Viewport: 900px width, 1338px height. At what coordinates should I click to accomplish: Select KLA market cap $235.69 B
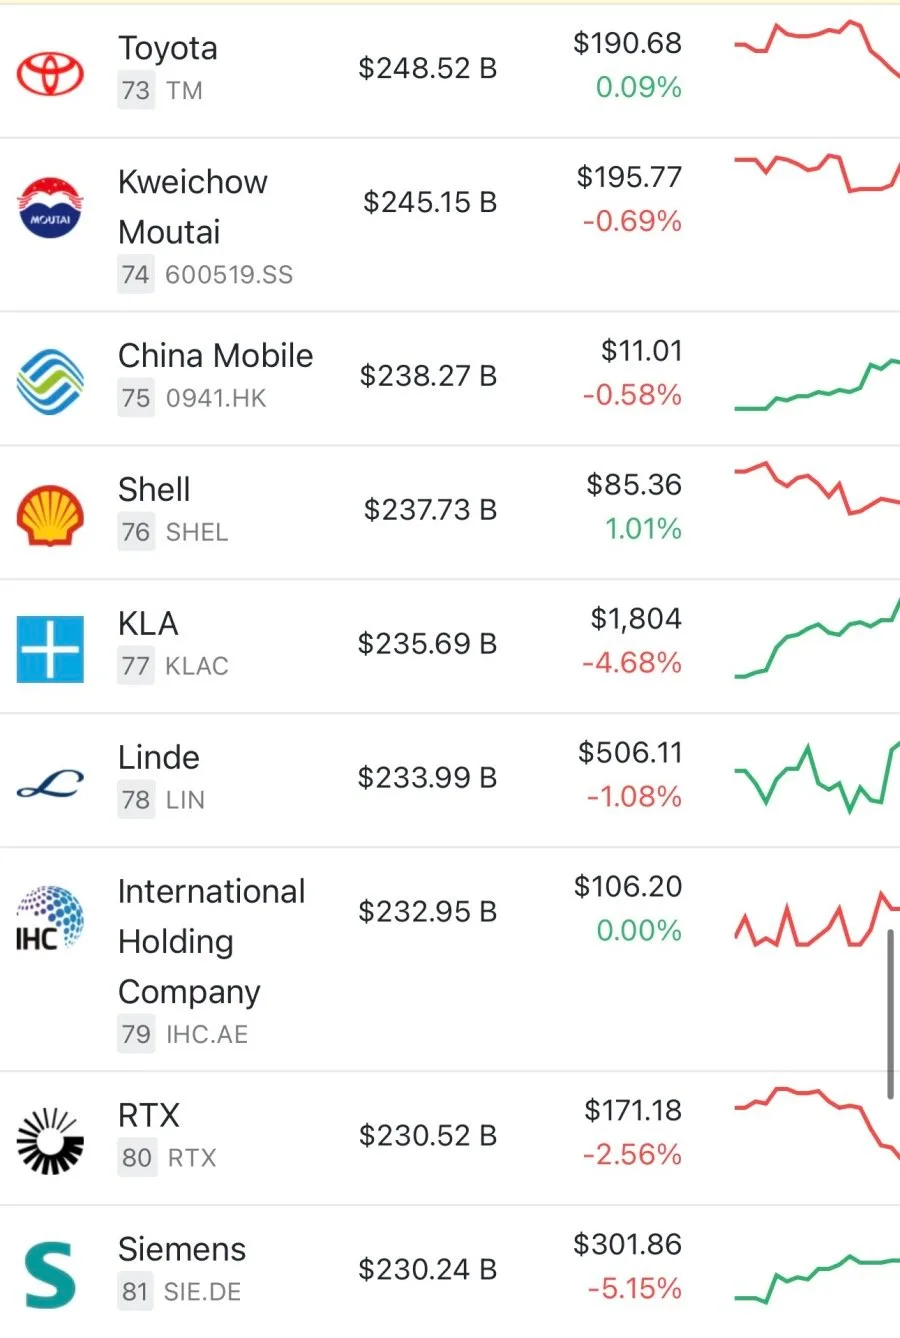coord(428,643)
